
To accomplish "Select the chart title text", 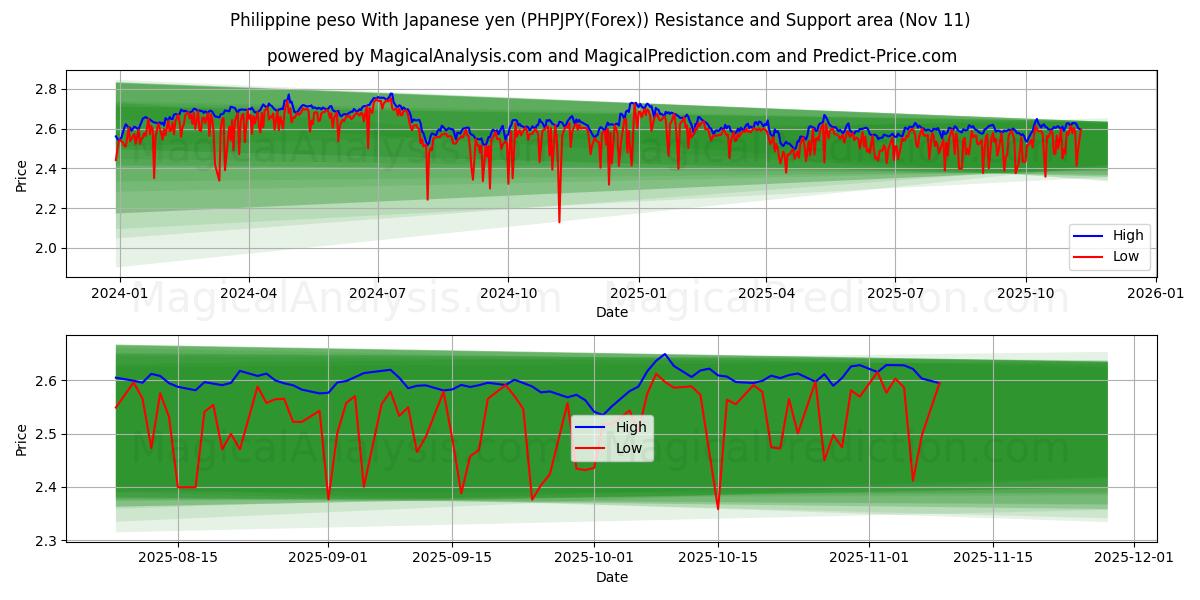I will pyautogui.click(x=600, y=18).
